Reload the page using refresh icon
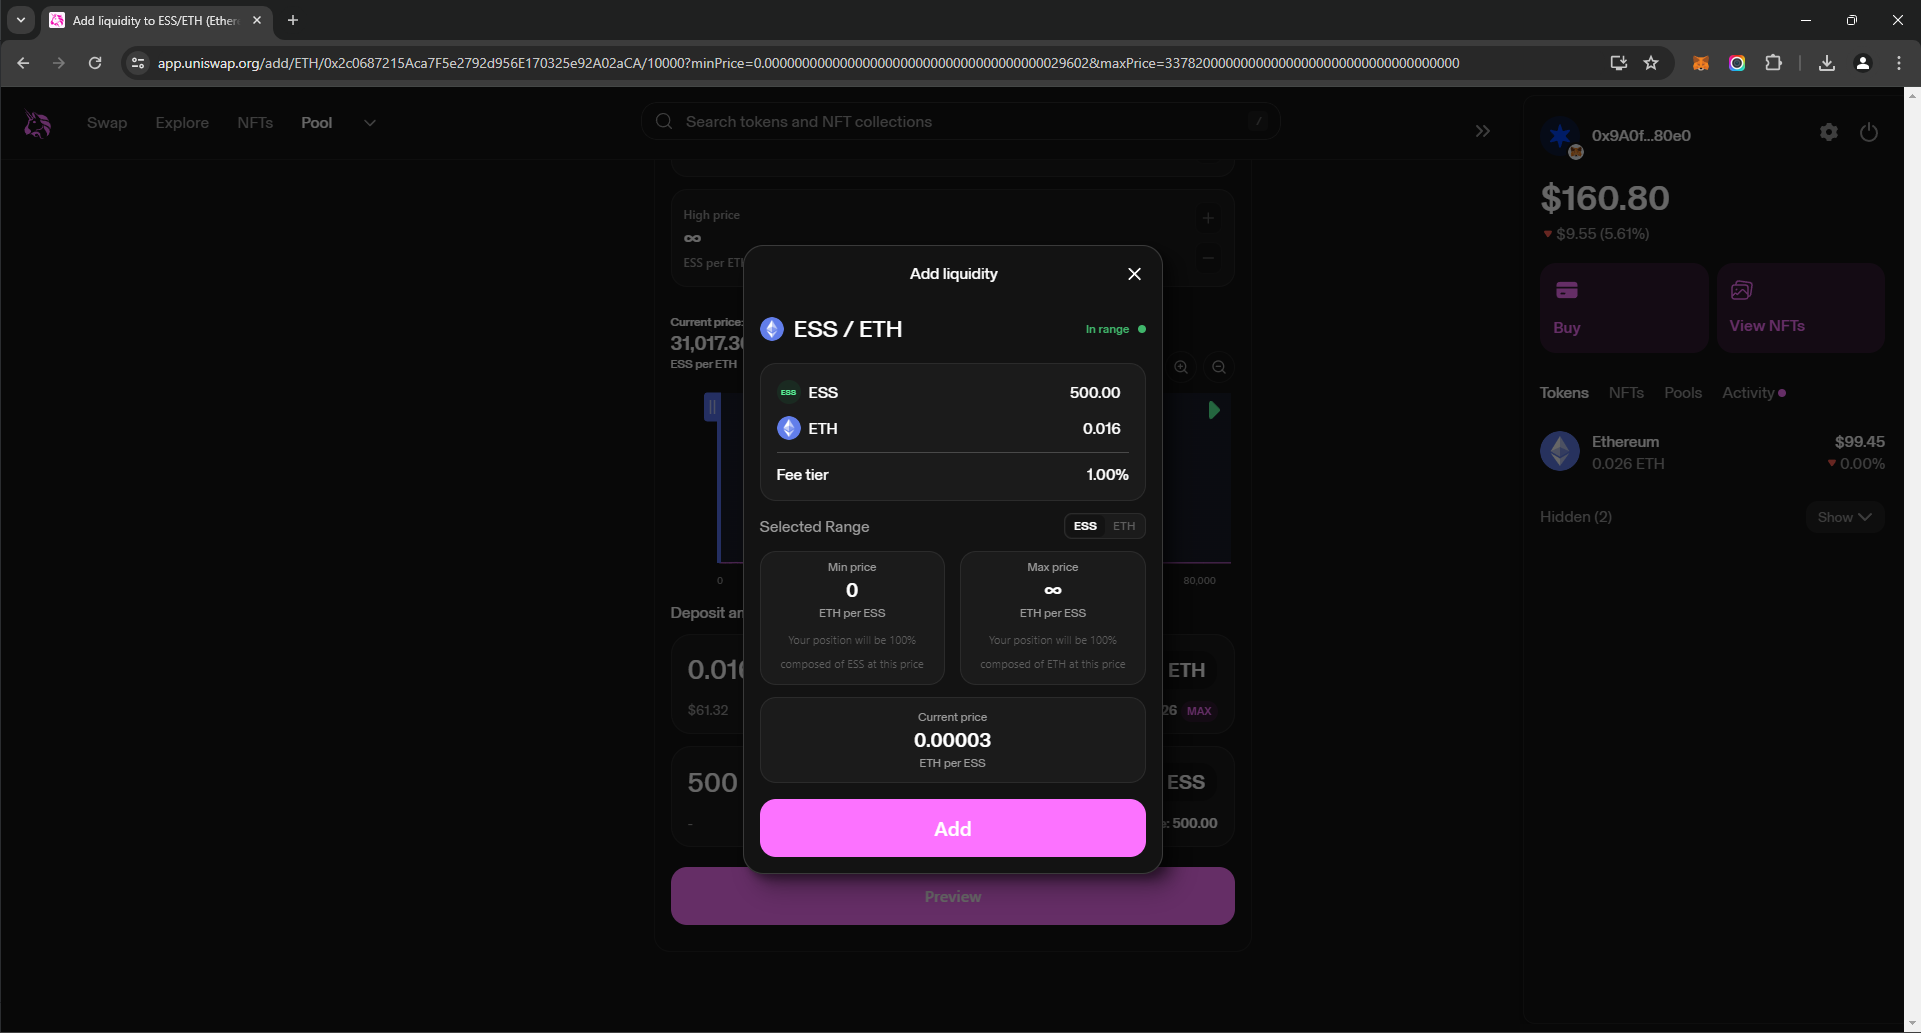The height and width of the screenshot is (1033, 1921). click(95, 63)
